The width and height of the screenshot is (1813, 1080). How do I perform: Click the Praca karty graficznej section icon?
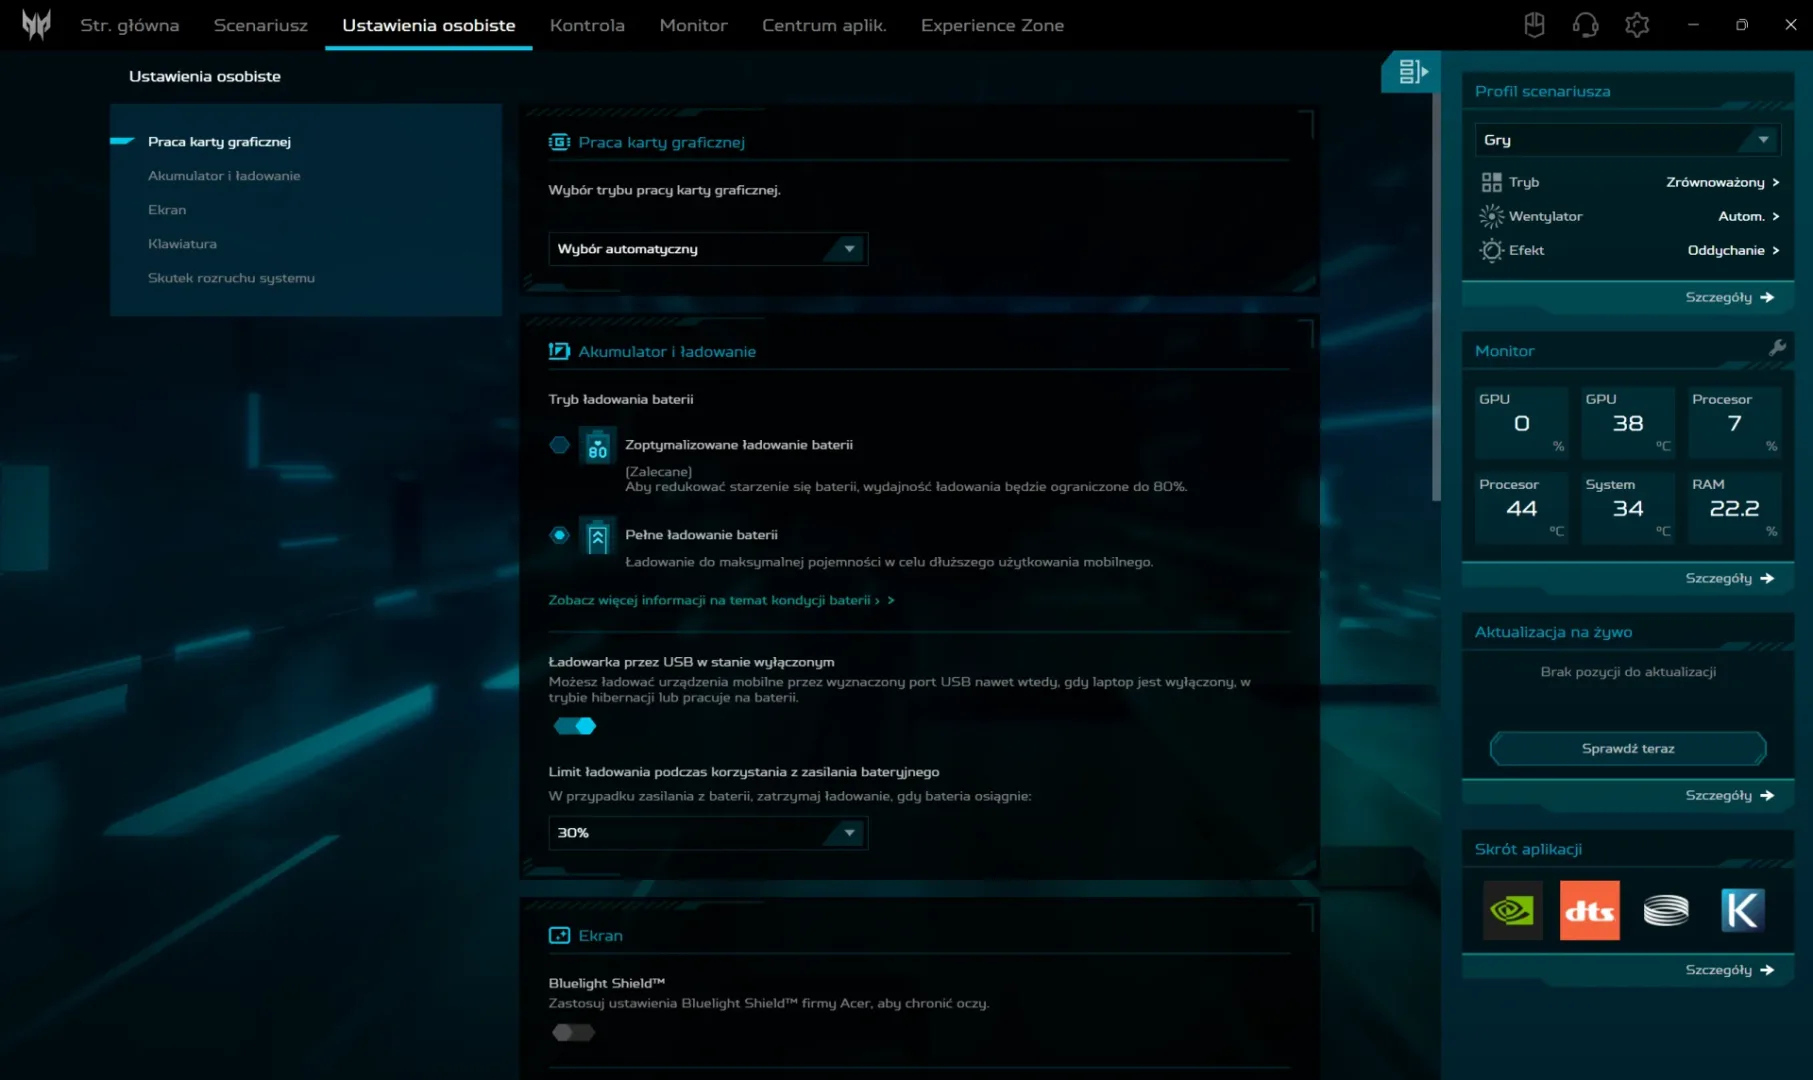(x=559, y=142)
